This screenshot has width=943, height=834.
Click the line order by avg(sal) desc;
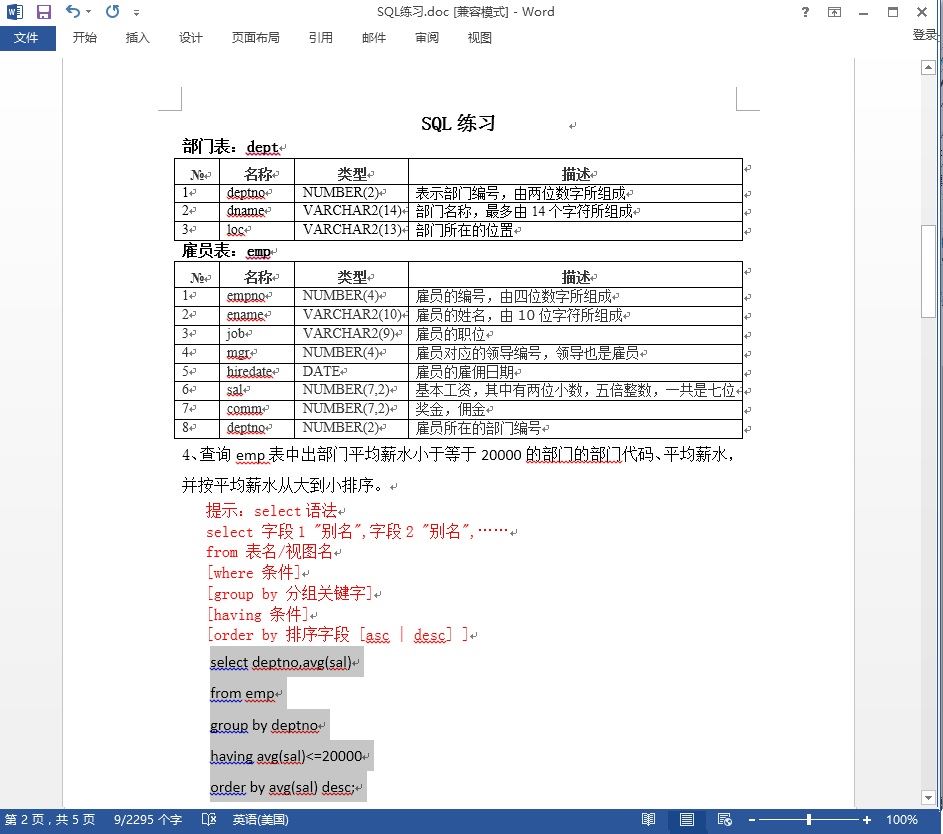pos(283,787)
